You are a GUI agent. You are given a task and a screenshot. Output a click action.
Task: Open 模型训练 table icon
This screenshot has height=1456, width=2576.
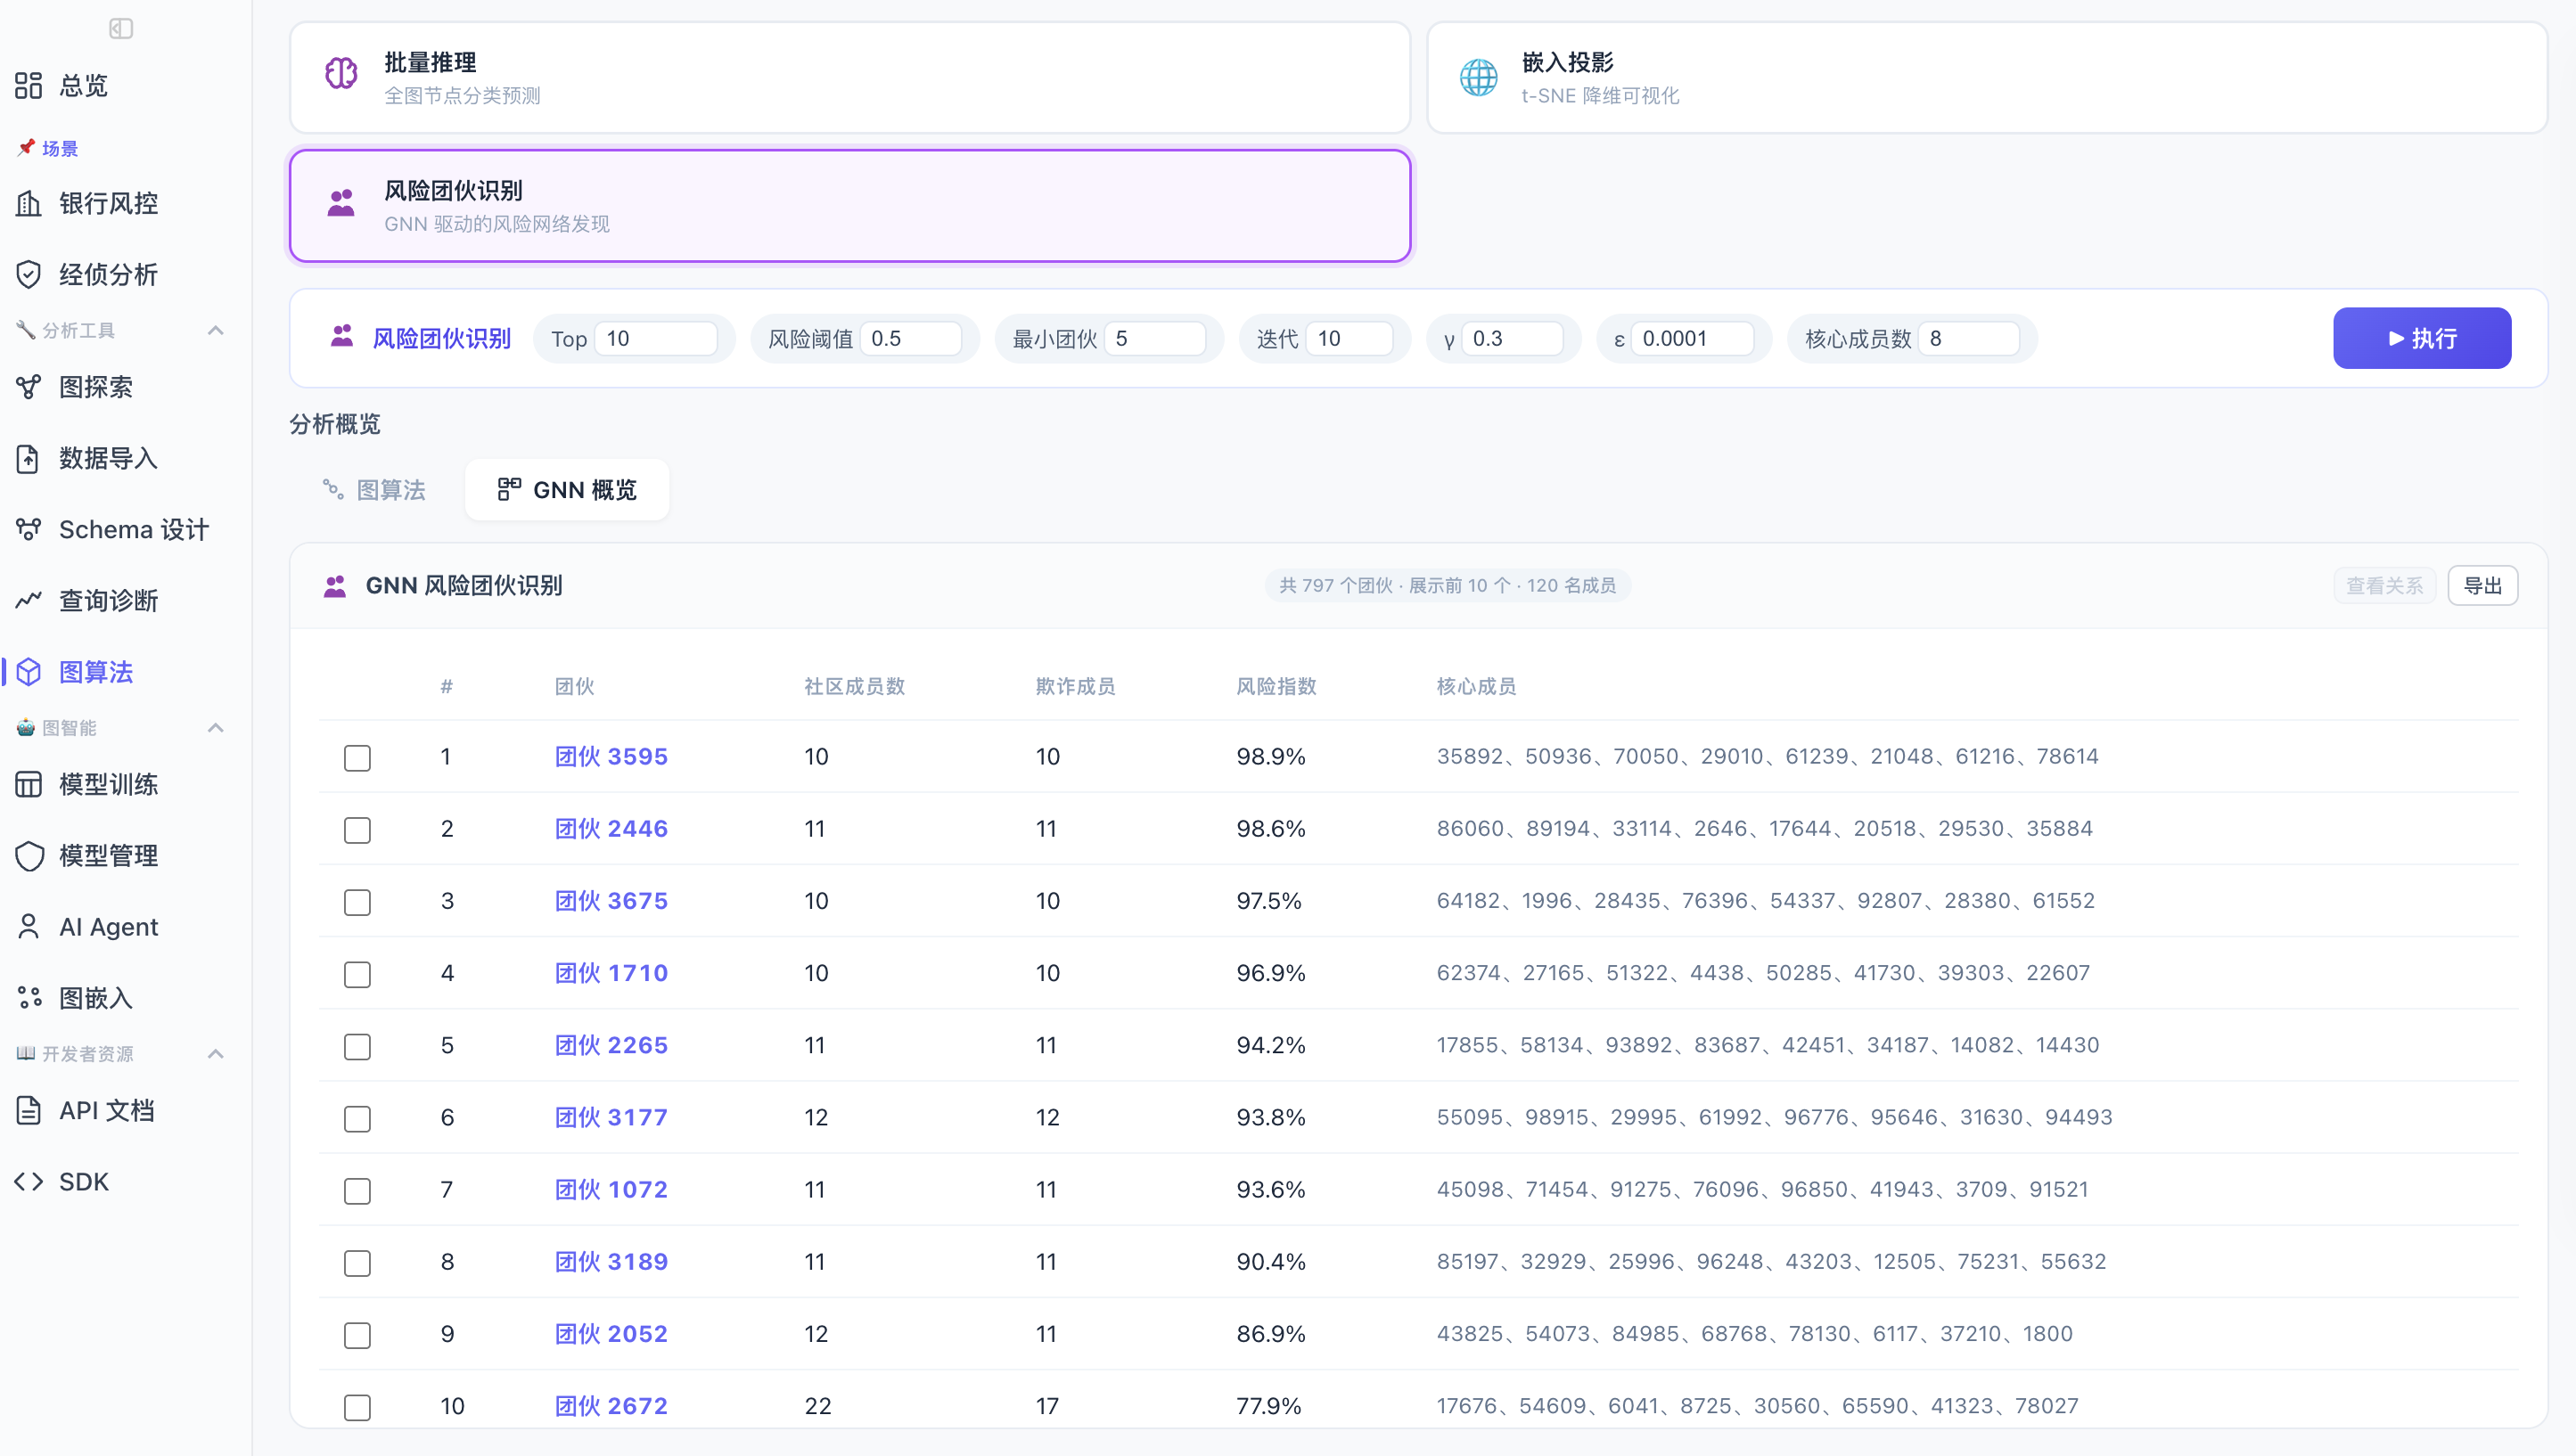(28, 784)
